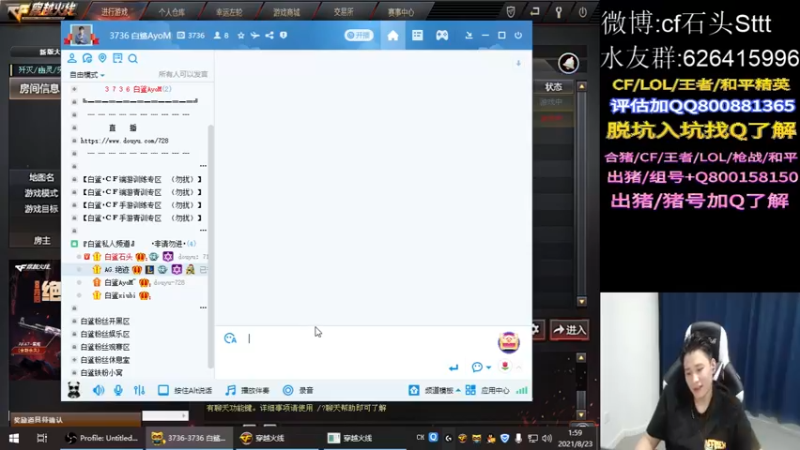Image resolution: width=800 pixels, height=450 pixels.
Task: Expand the 3736 白鲨AyoM root channel
Action: [74, 89]
